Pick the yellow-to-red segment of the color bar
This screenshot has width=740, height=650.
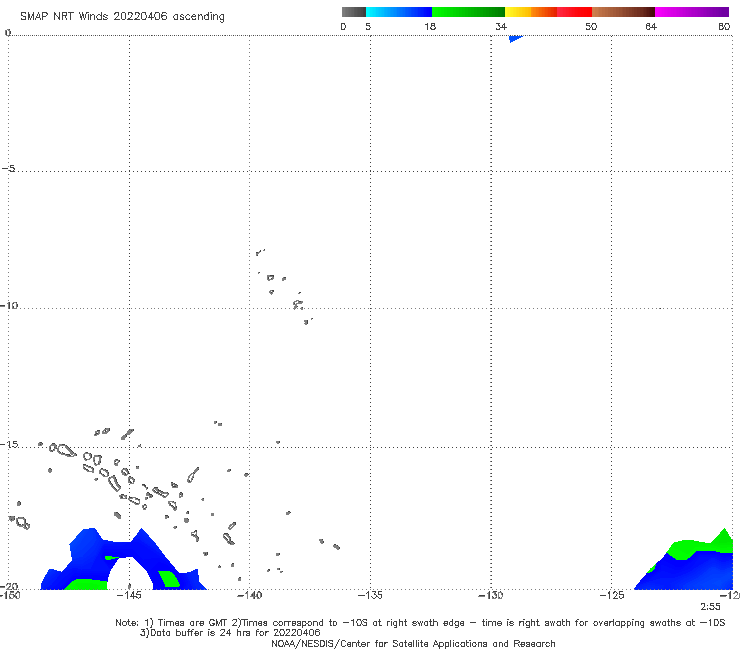coord(548,12)
